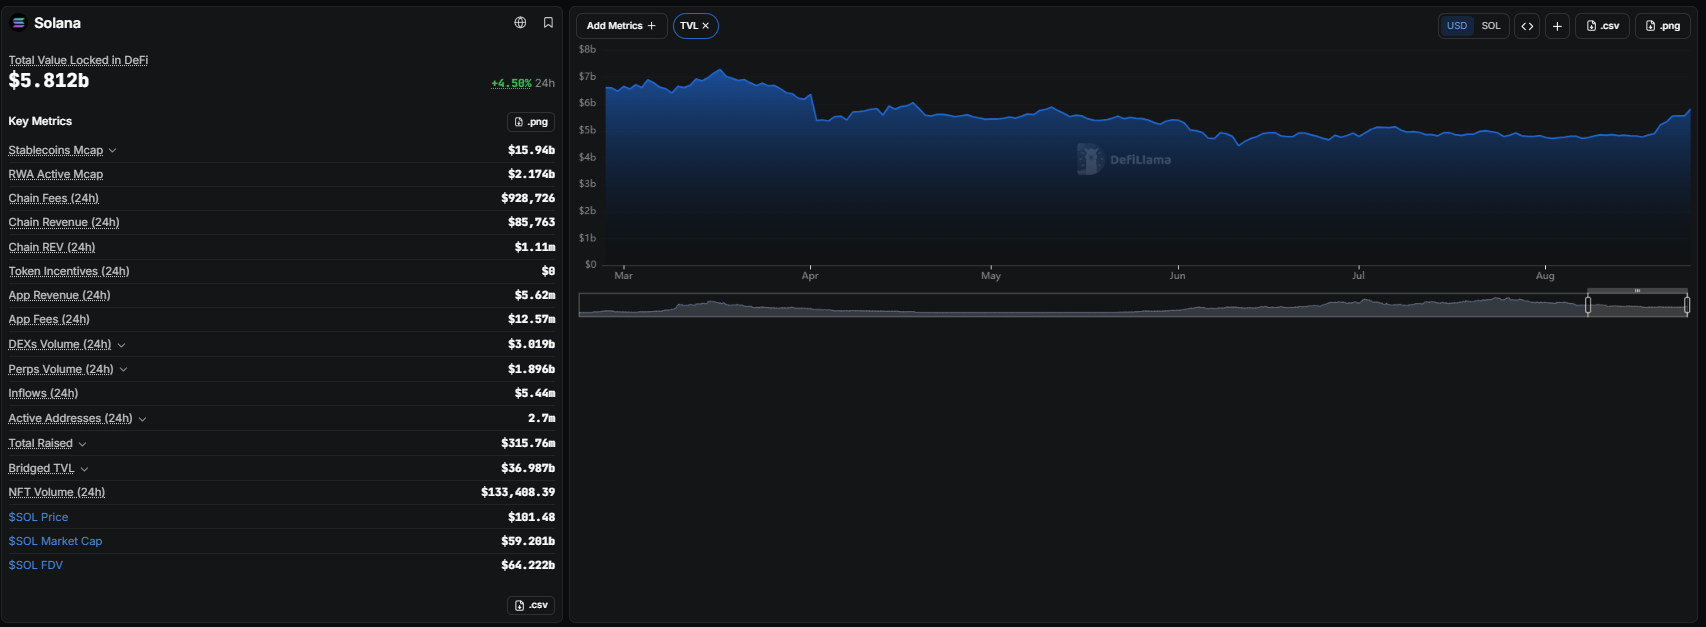The image size is (1706, 627).
Task: Click the globe website icon next to Solana
Action: (x=520, y=23)
